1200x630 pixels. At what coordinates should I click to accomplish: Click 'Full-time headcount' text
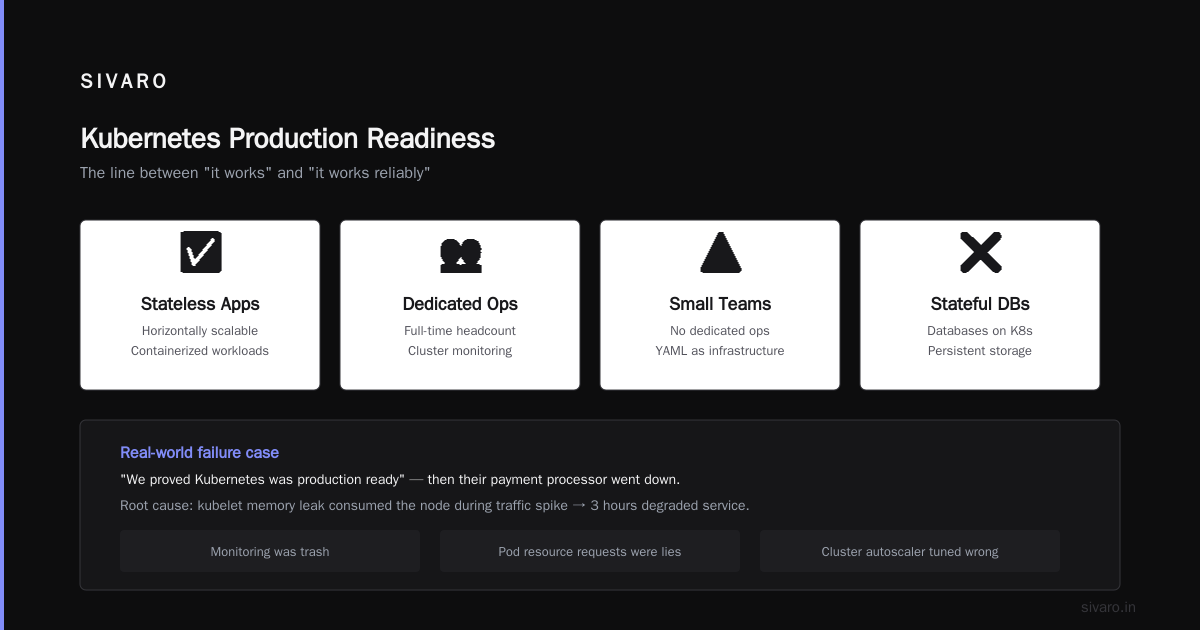coord(460,331)
